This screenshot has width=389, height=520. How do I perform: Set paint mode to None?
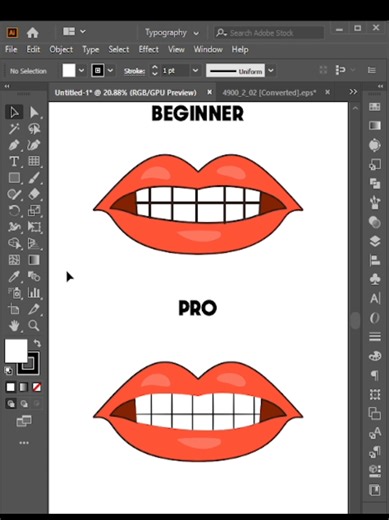[x=37, y=387]
